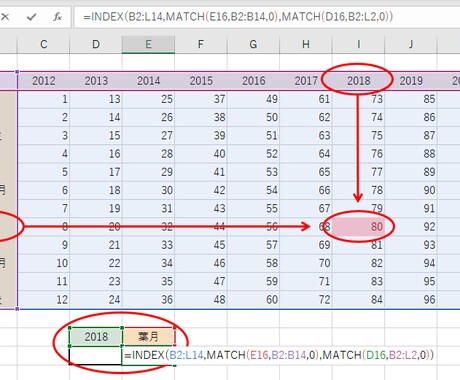Select the cell containing 13
The image size is (460, 380).
click(x=96, y=99)
